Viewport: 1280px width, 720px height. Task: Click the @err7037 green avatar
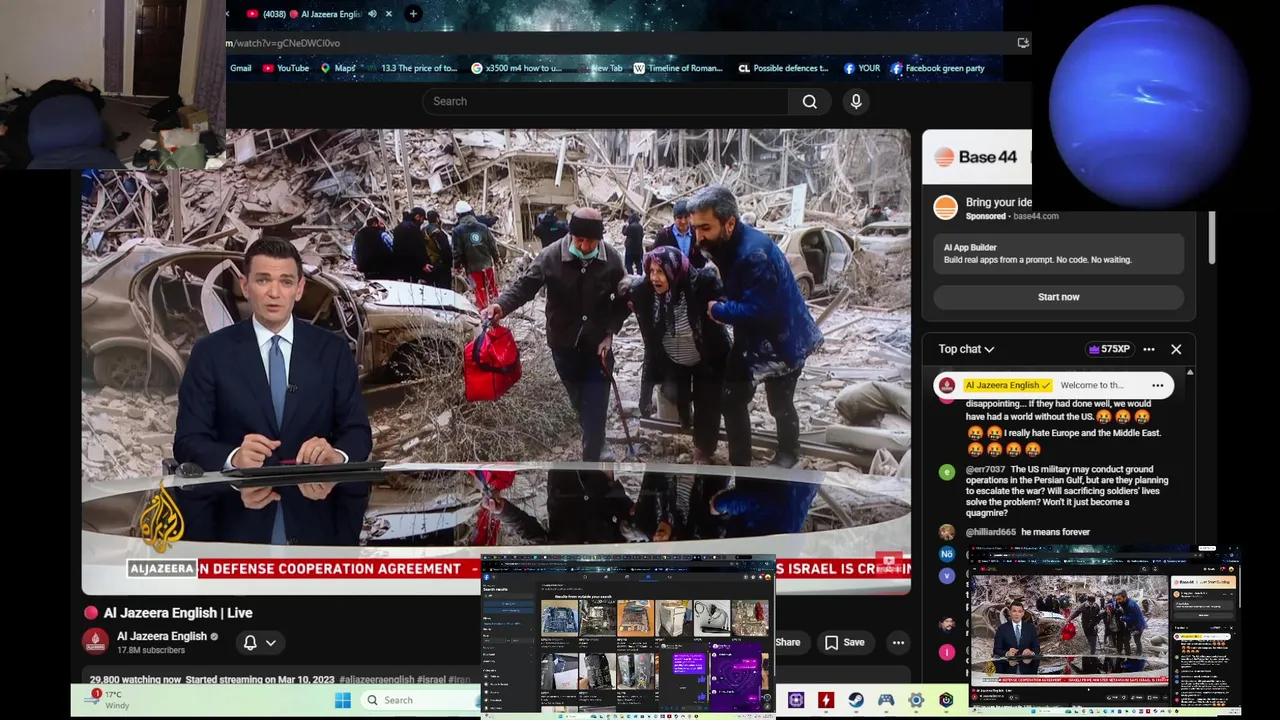947,471
